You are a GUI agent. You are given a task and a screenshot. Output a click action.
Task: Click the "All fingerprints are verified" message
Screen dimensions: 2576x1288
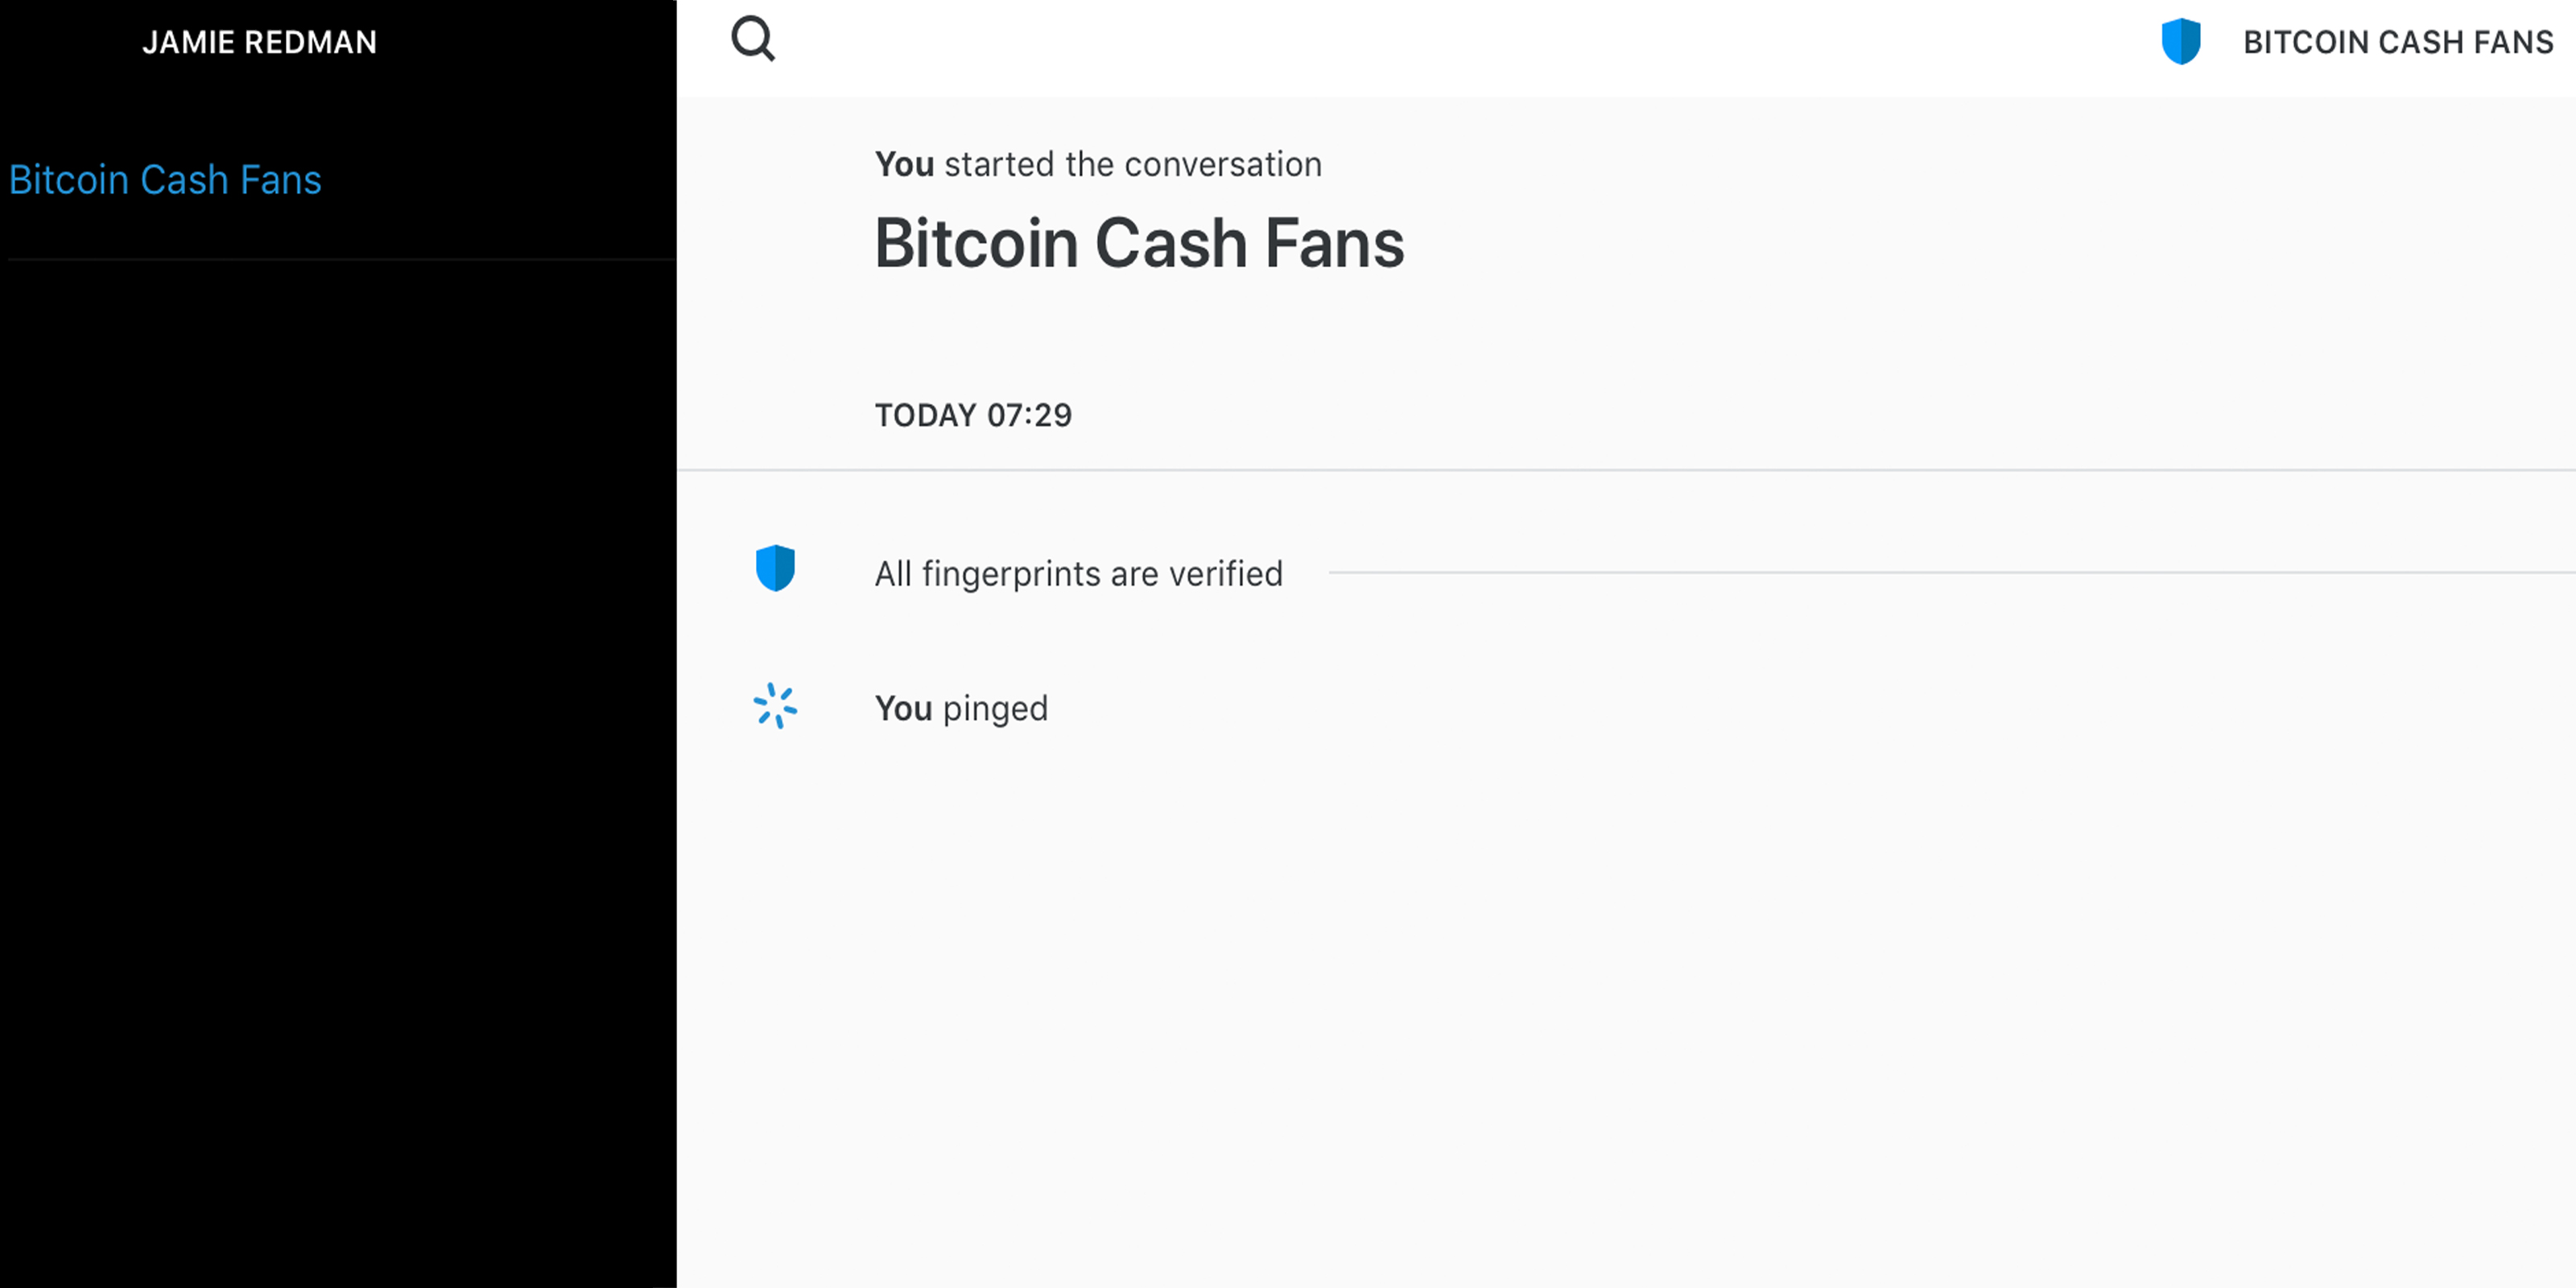click(1078, 574)
